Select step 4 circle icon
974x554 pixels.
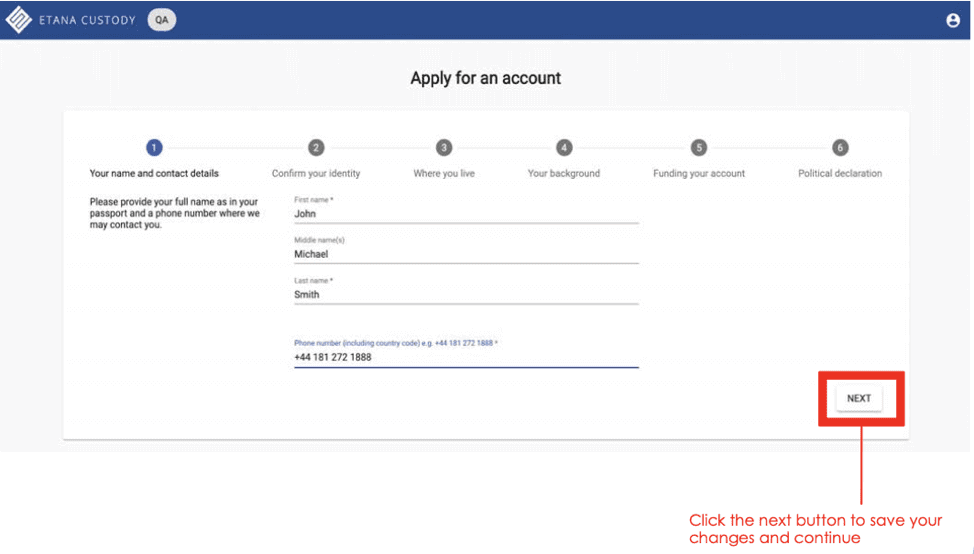(x=564, y=148)
